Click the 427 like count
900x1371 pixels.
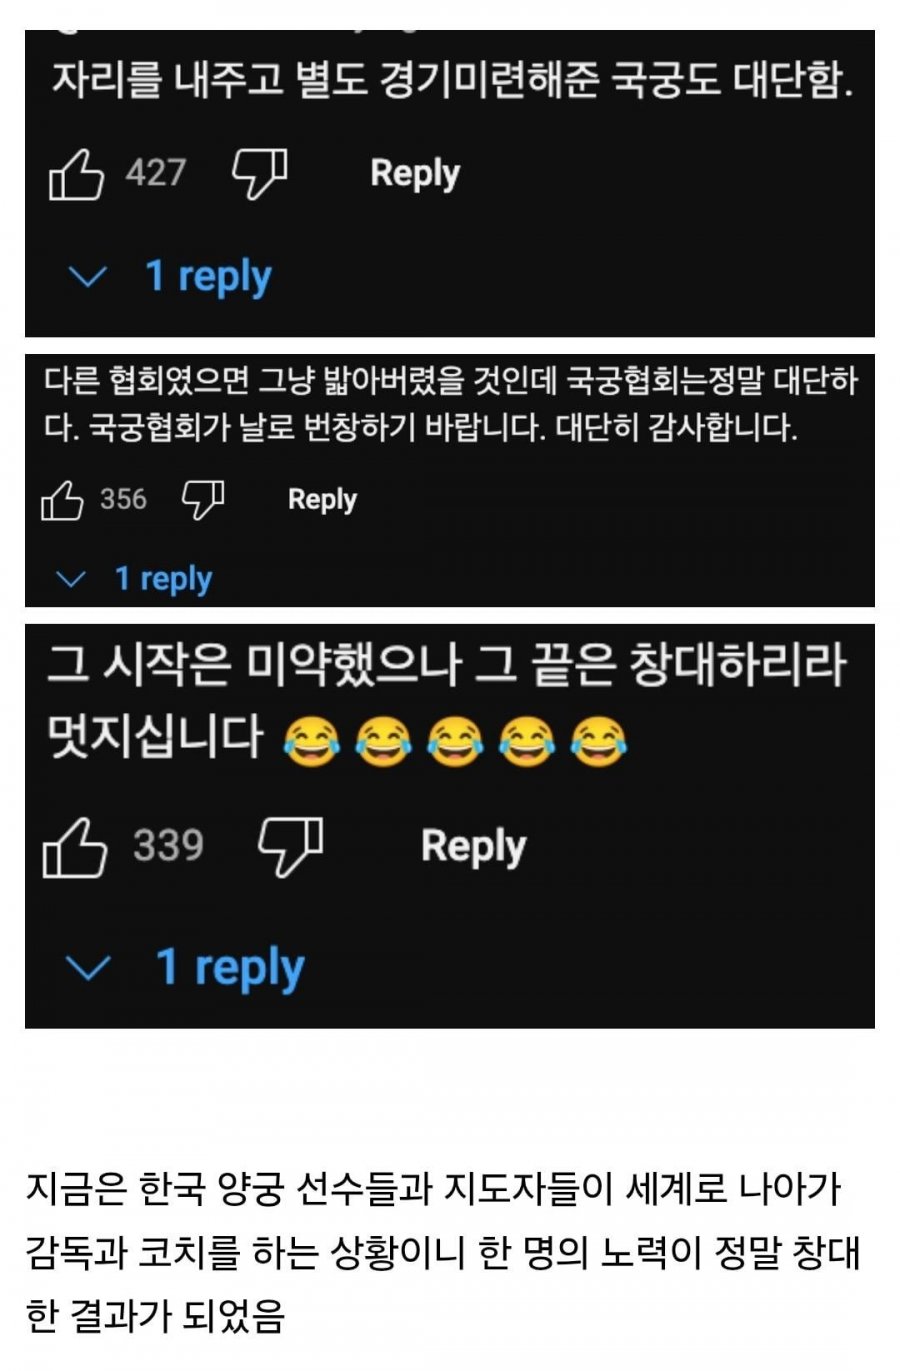tap(155, 173)
